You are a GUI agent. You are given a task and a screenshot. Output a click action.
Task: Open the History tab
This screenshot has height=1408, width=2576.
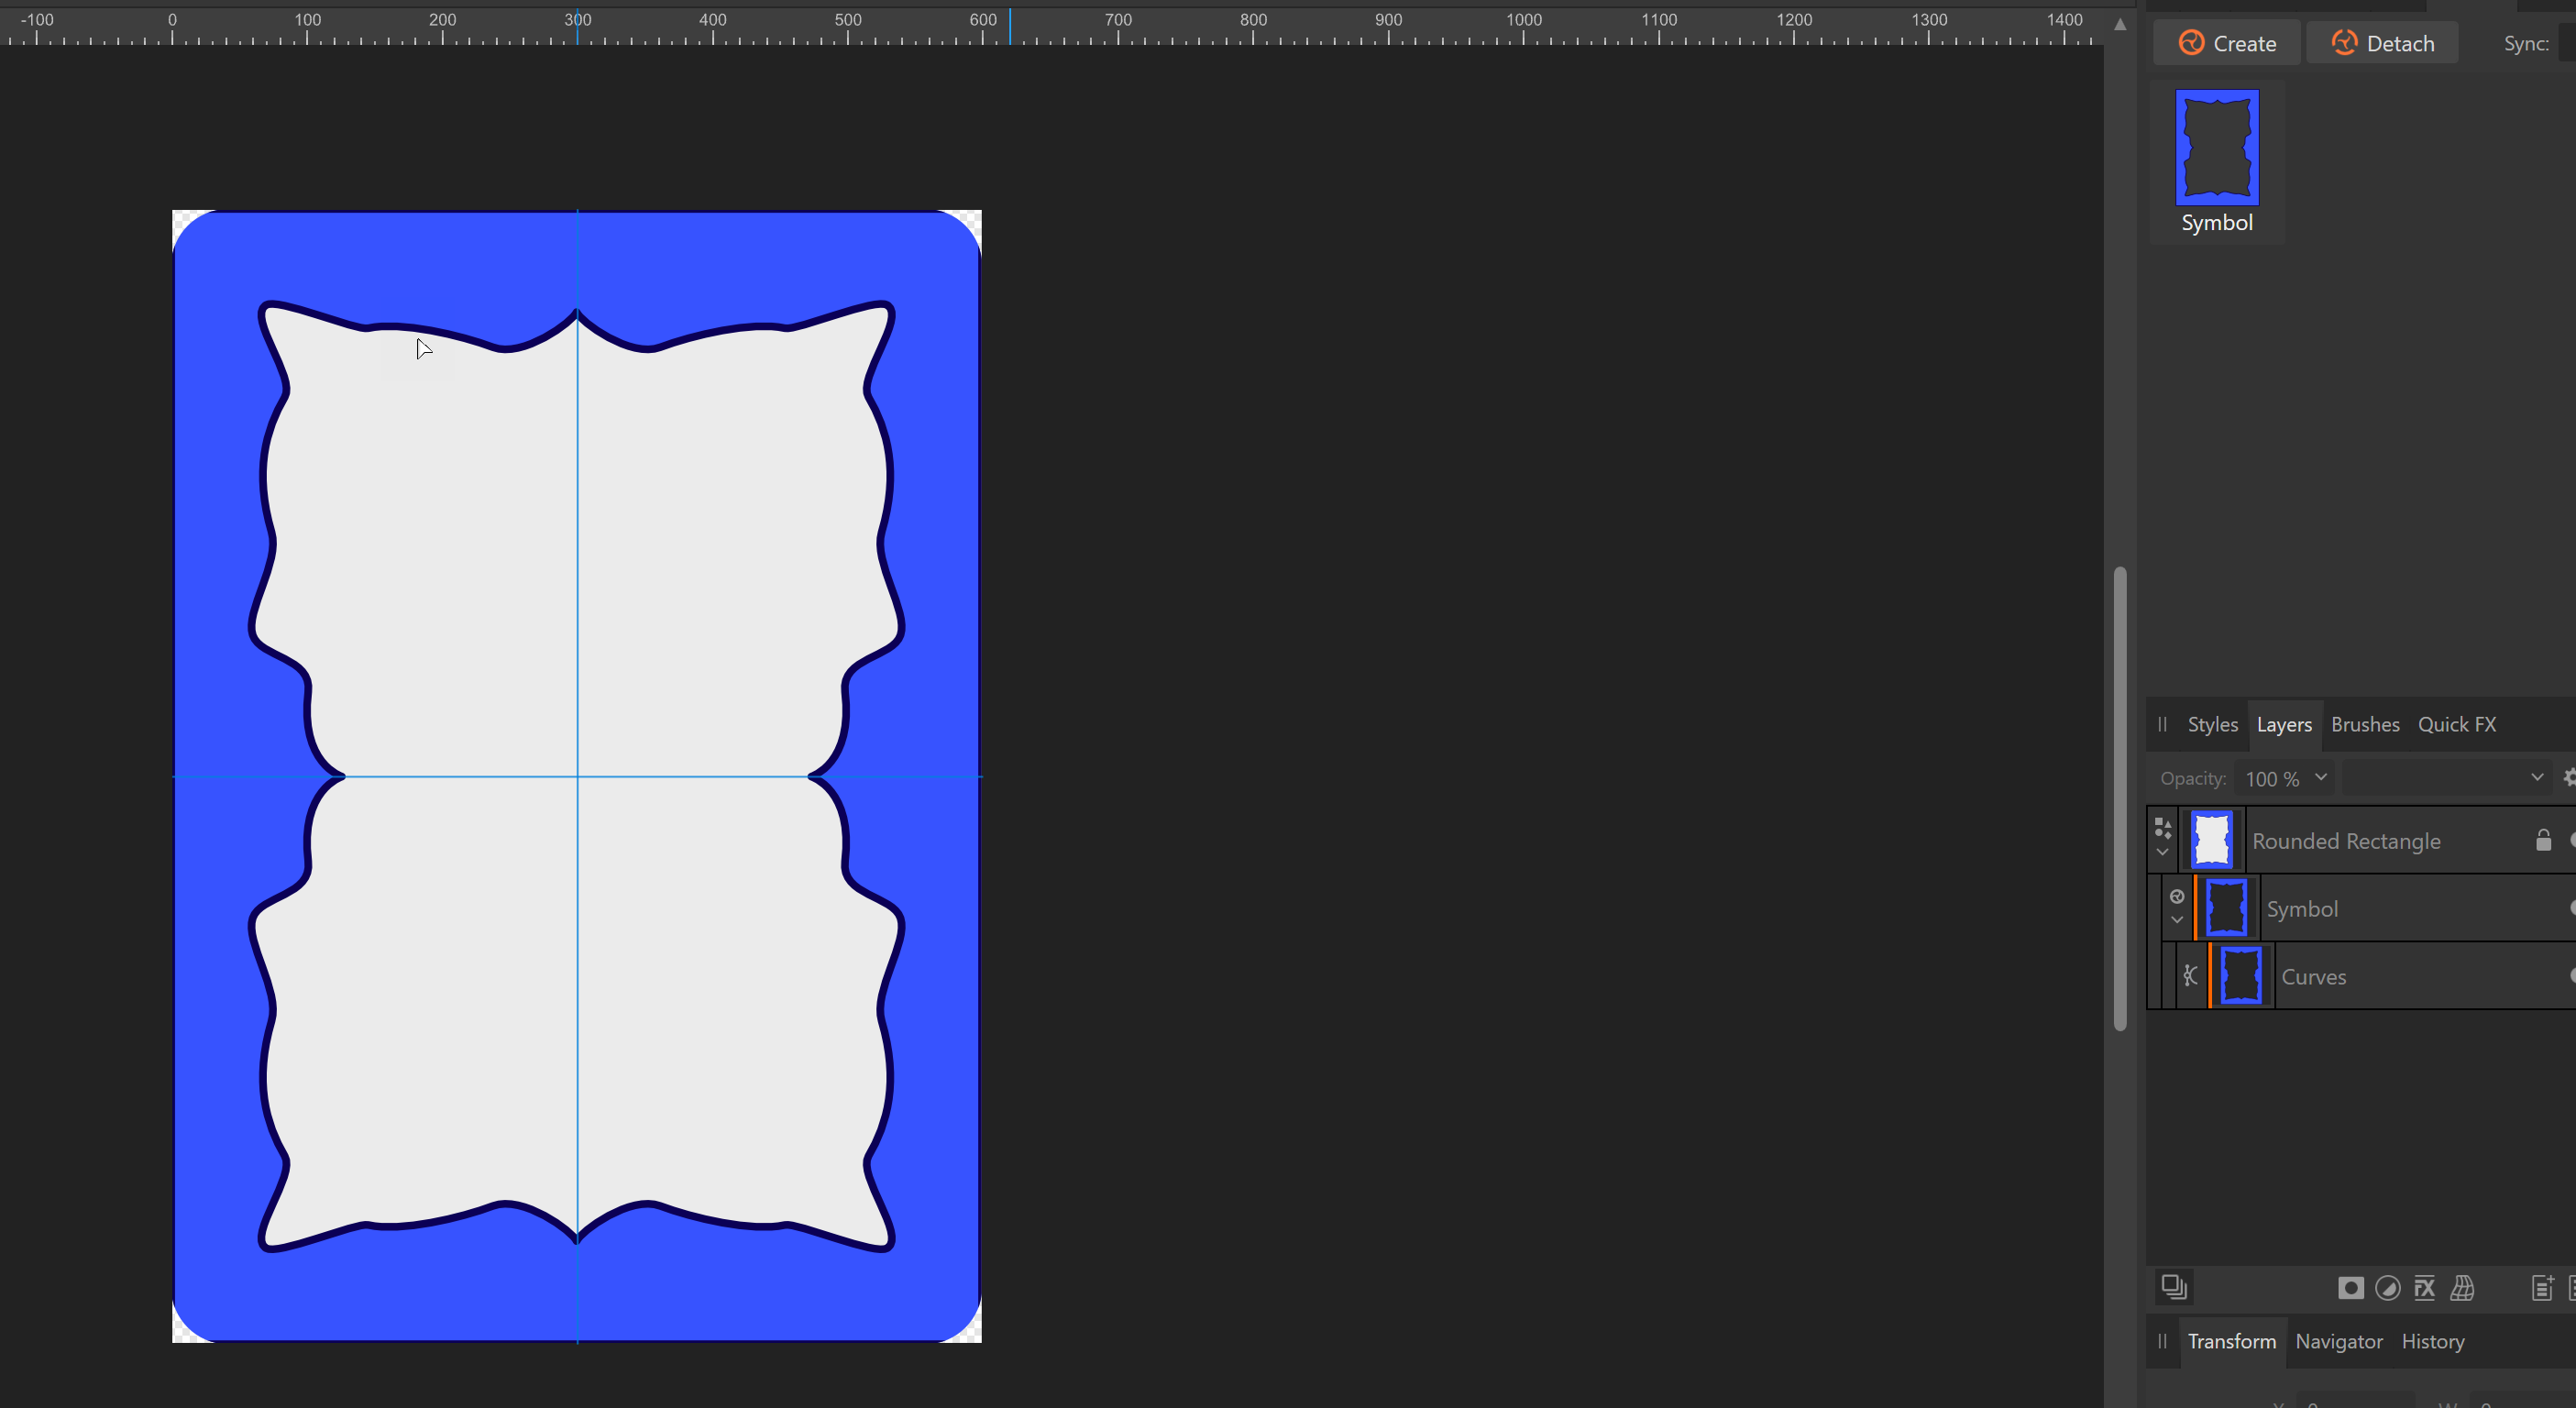(x=2432, y=1342)
